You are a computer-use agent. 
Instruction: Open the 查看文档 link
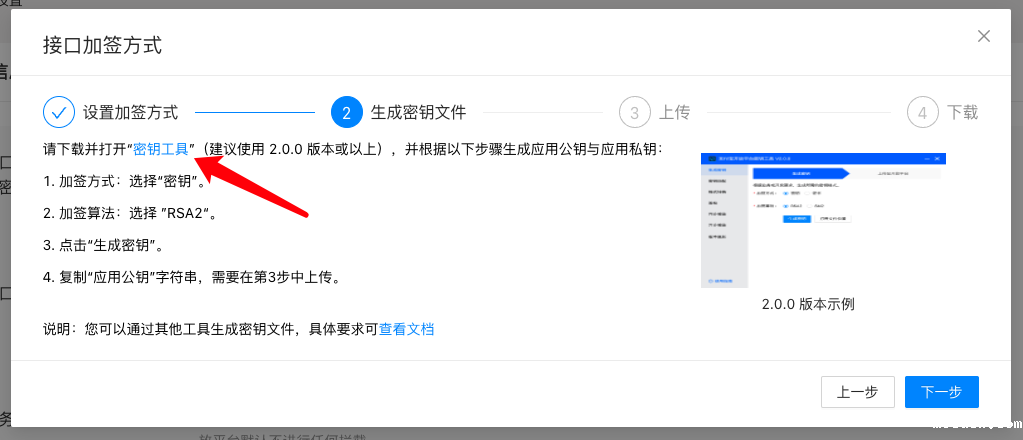[406, 329]
